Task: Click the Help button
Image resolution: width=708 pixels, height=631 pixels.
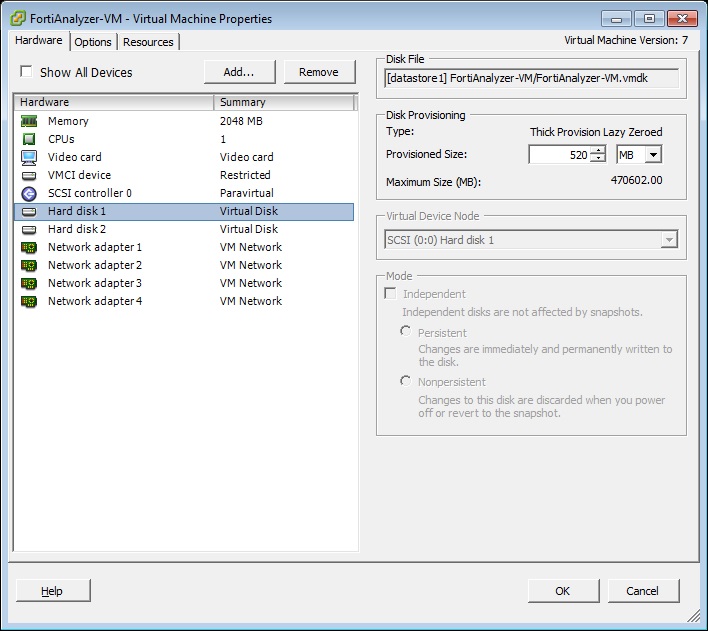Action: pyautogui.click(x=53, y=591)
